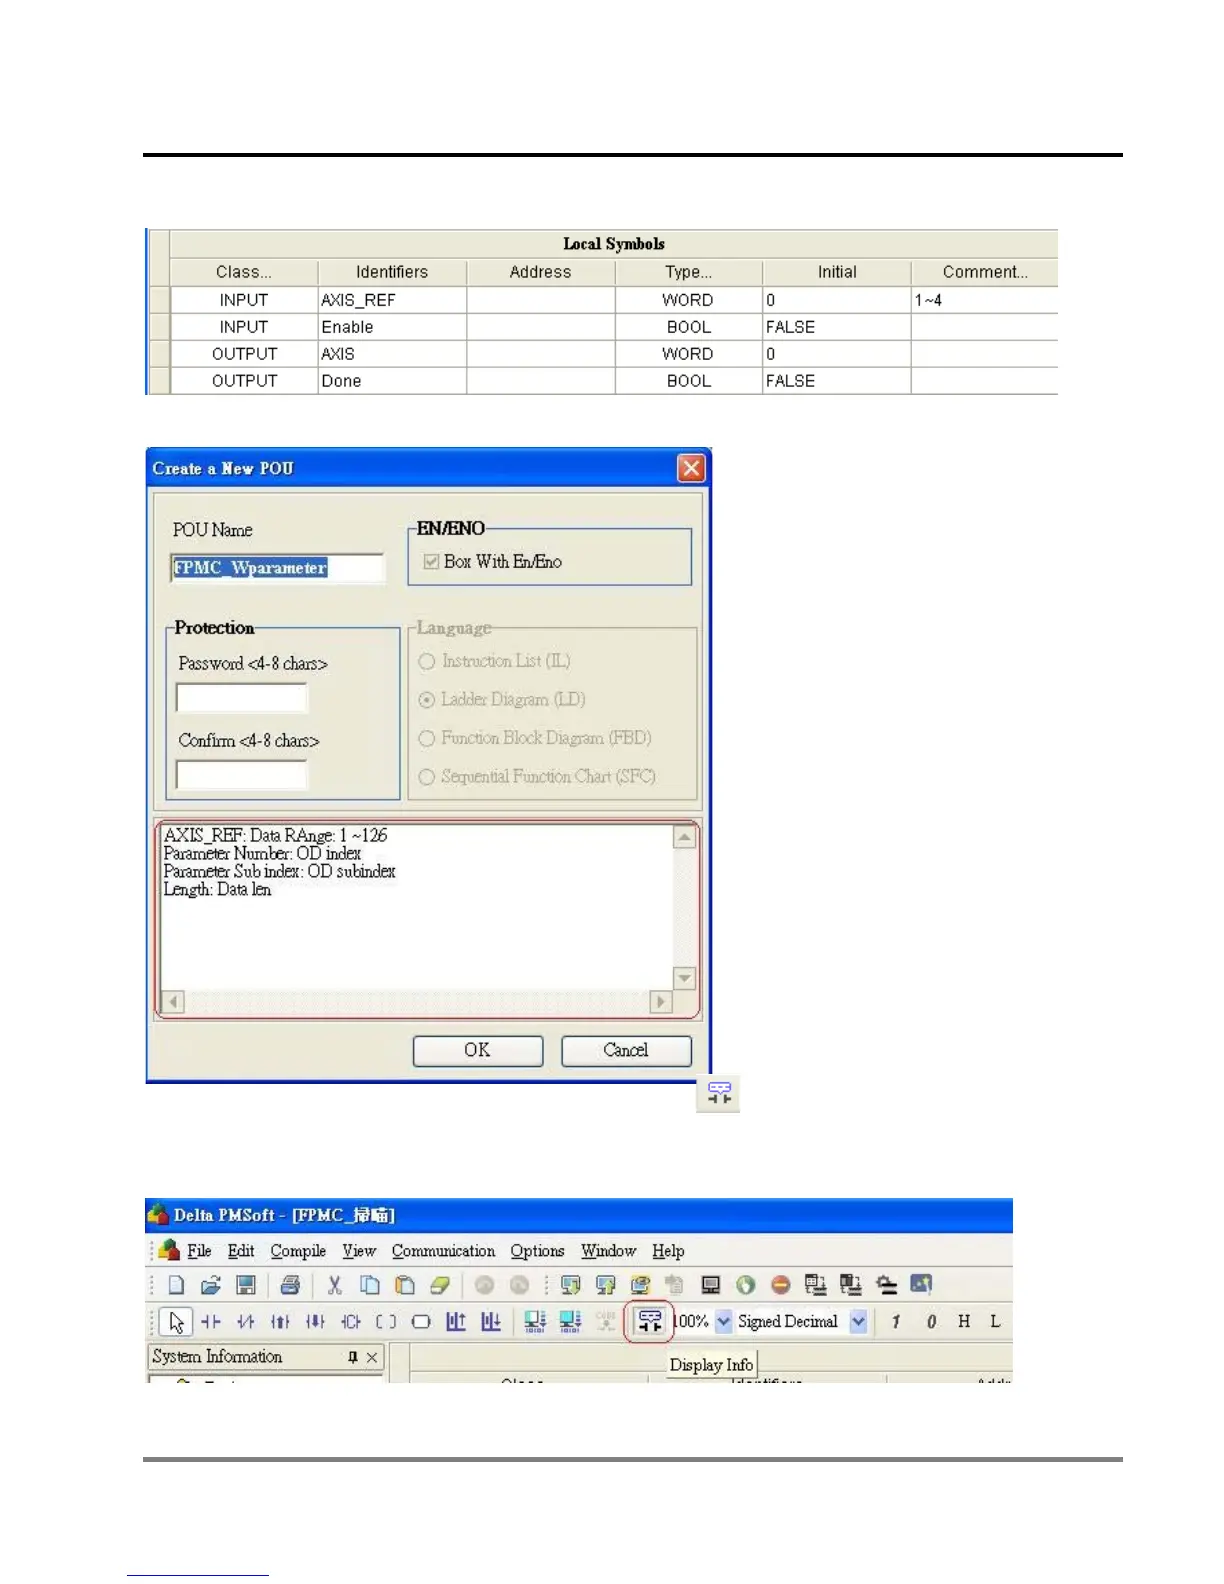Screen dimensions: 1224x1584
Task: Click the Type... column header
Action: [x=689, y=272]
